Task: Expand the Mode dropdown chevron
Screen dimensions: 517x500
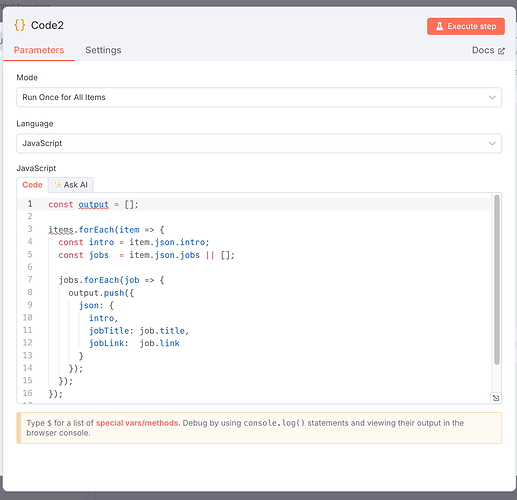Action: tap(492, 97)
